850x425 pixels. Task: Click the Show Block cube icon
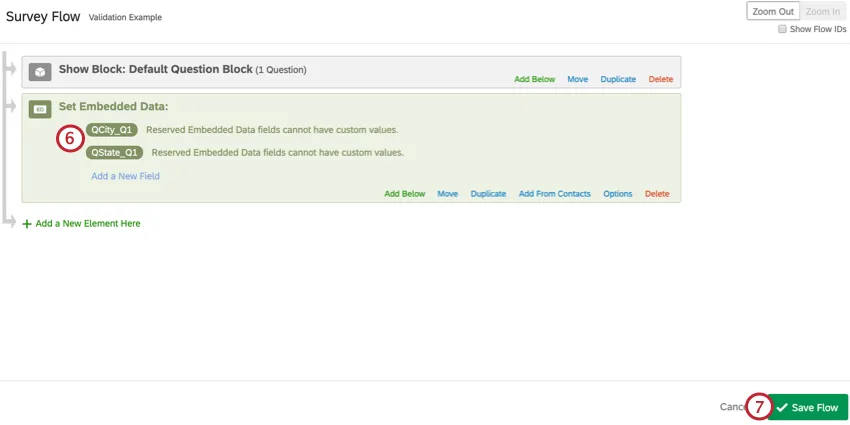click(x=40, y=72)
